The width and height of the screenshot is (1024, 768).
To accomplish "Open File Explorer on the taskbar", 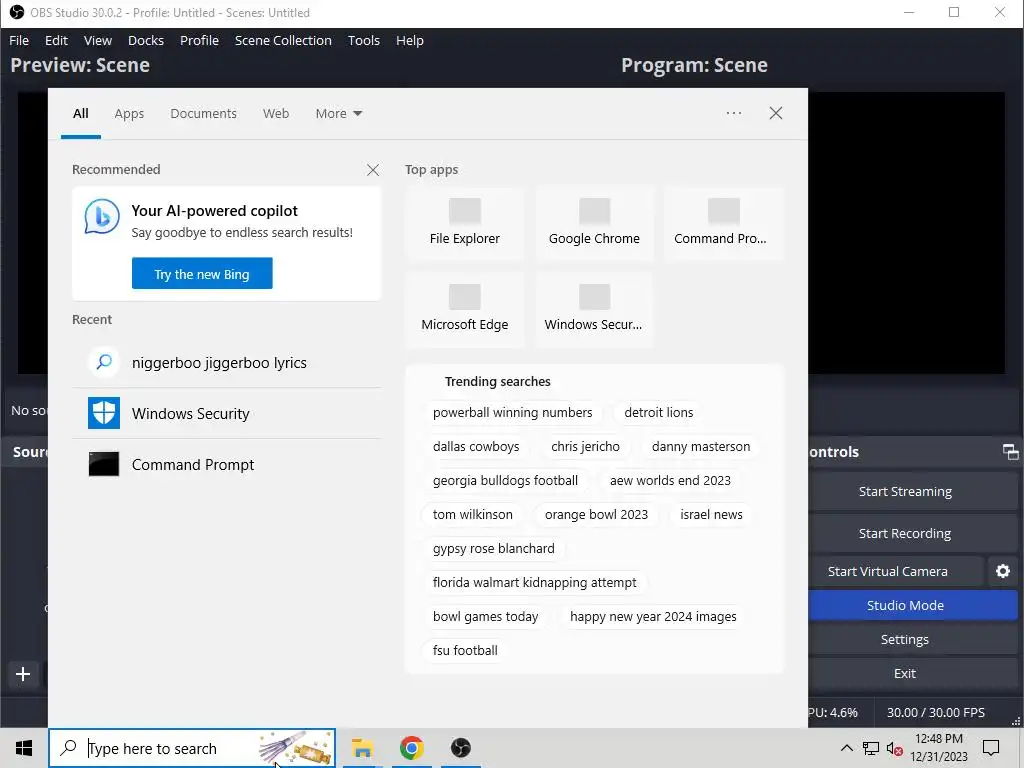I will (x=362, y=748).
